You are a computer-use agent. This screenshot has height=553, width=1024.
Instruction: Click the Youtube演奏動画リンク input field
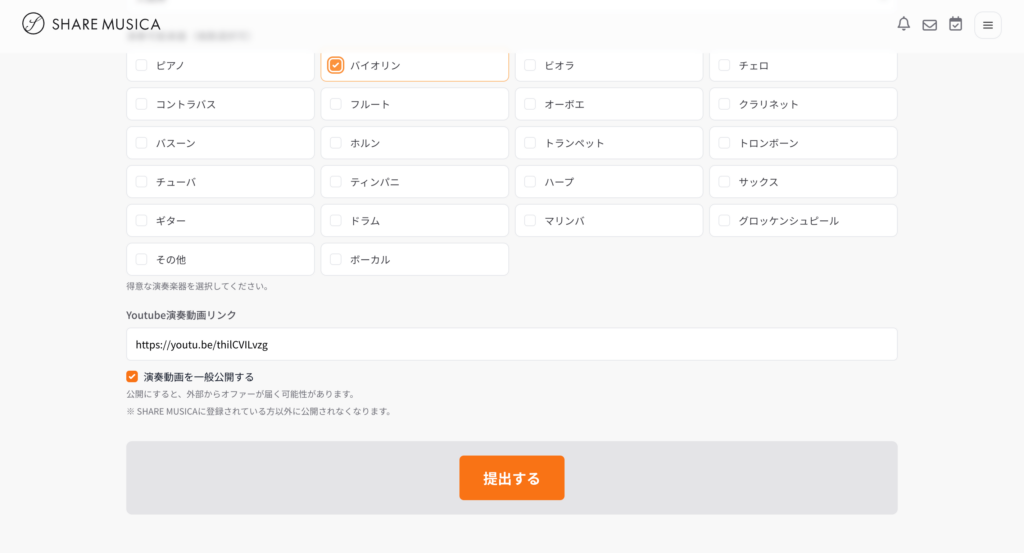511,344
